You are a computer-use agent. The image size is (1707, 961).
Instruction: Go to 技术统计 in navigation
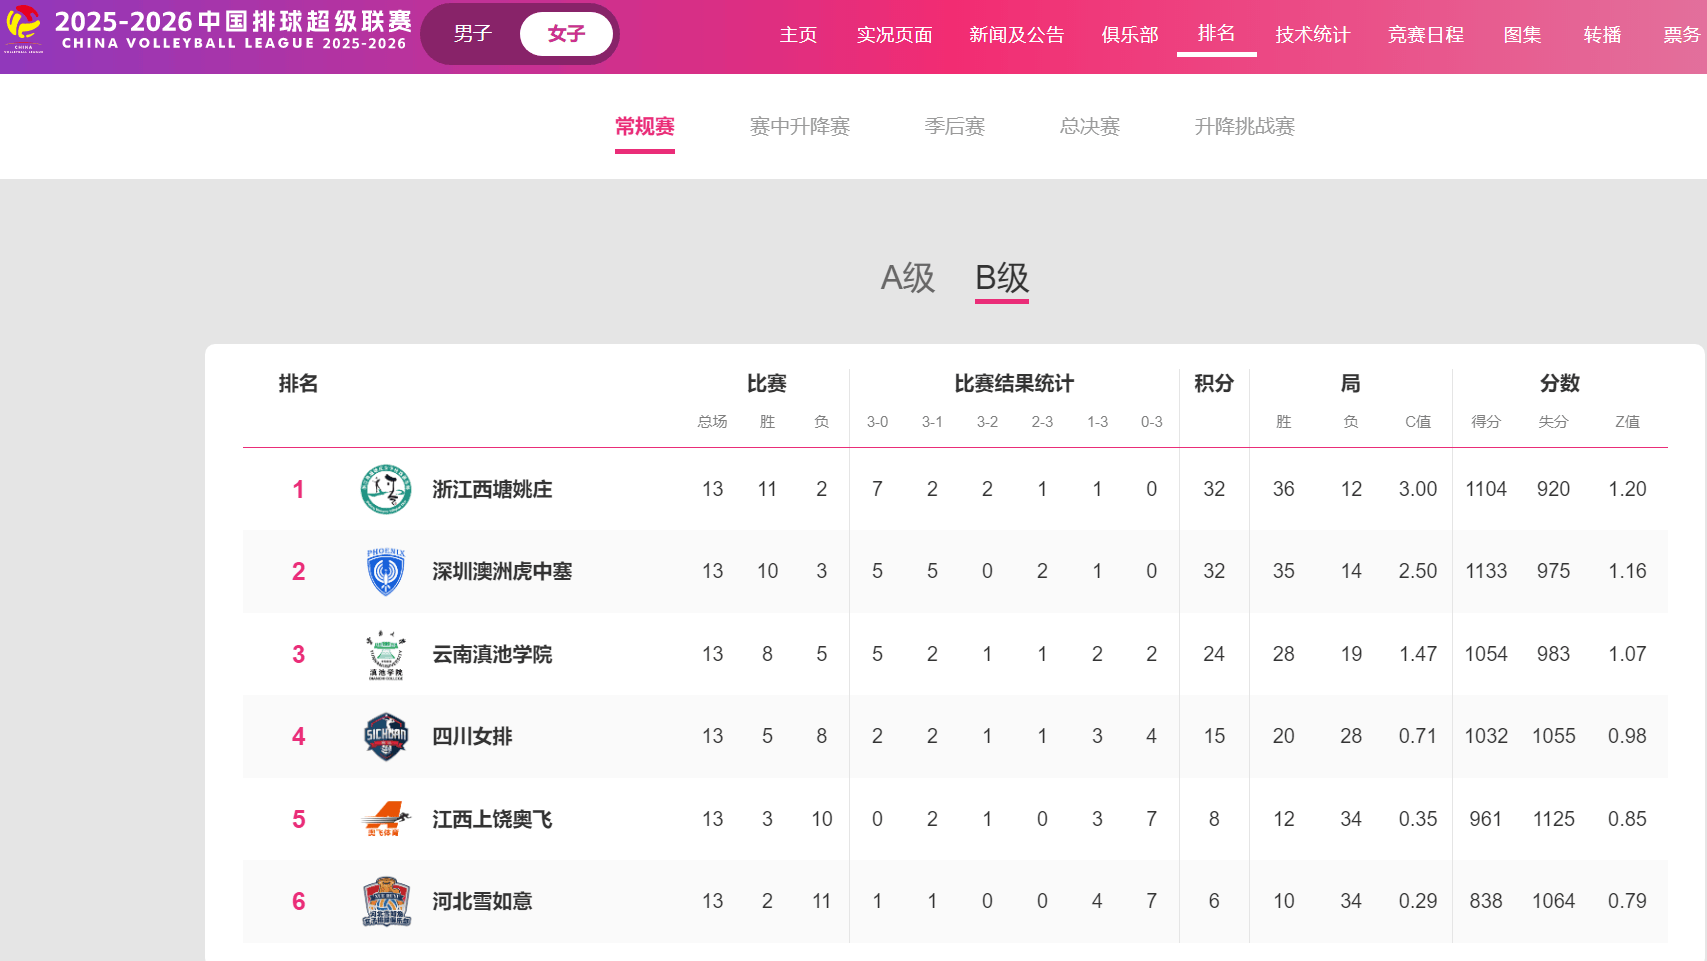point(1312,35)
